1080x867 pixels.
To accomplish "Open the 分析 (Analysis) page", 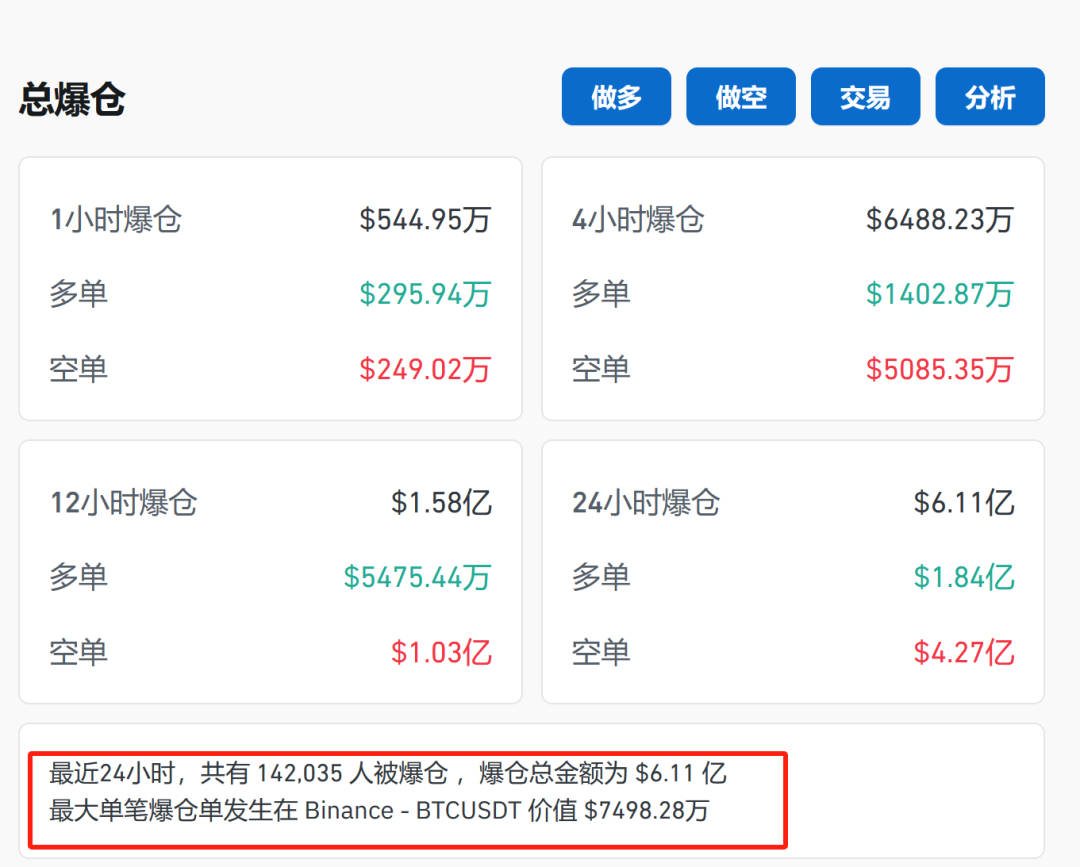I will pos(989,96).
